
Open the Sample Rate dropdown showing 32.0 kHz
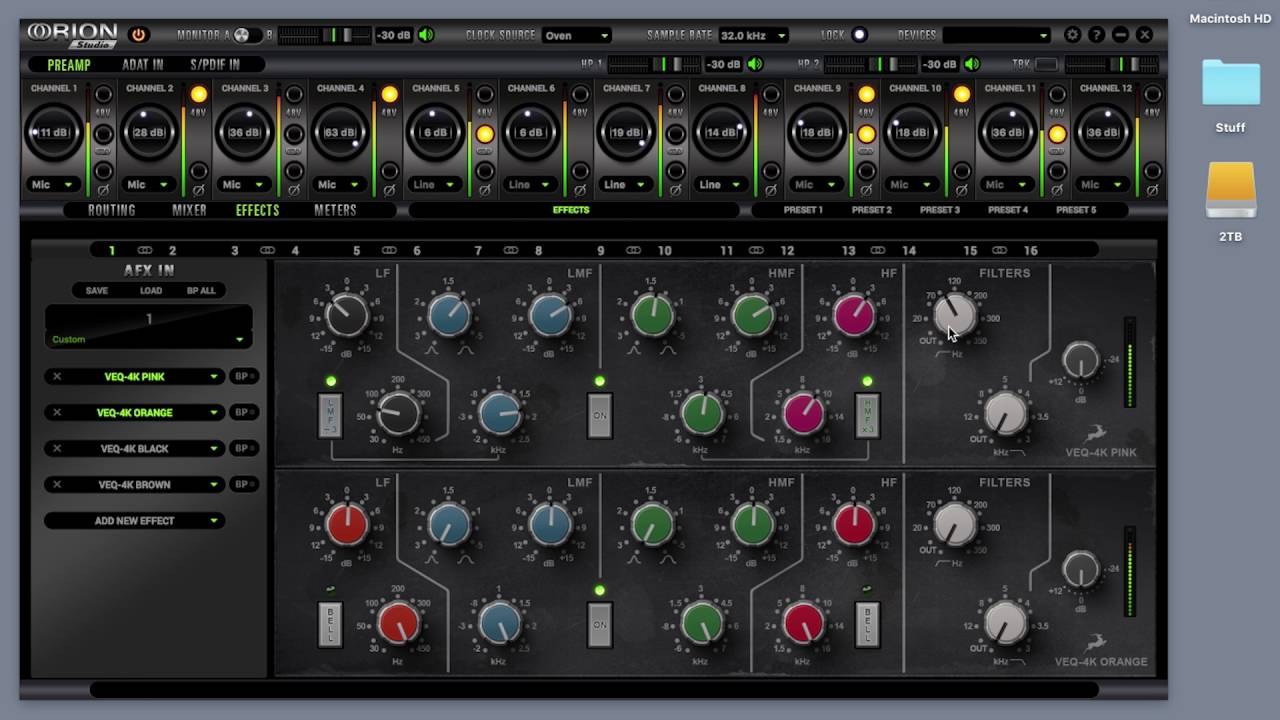[753, 35]
